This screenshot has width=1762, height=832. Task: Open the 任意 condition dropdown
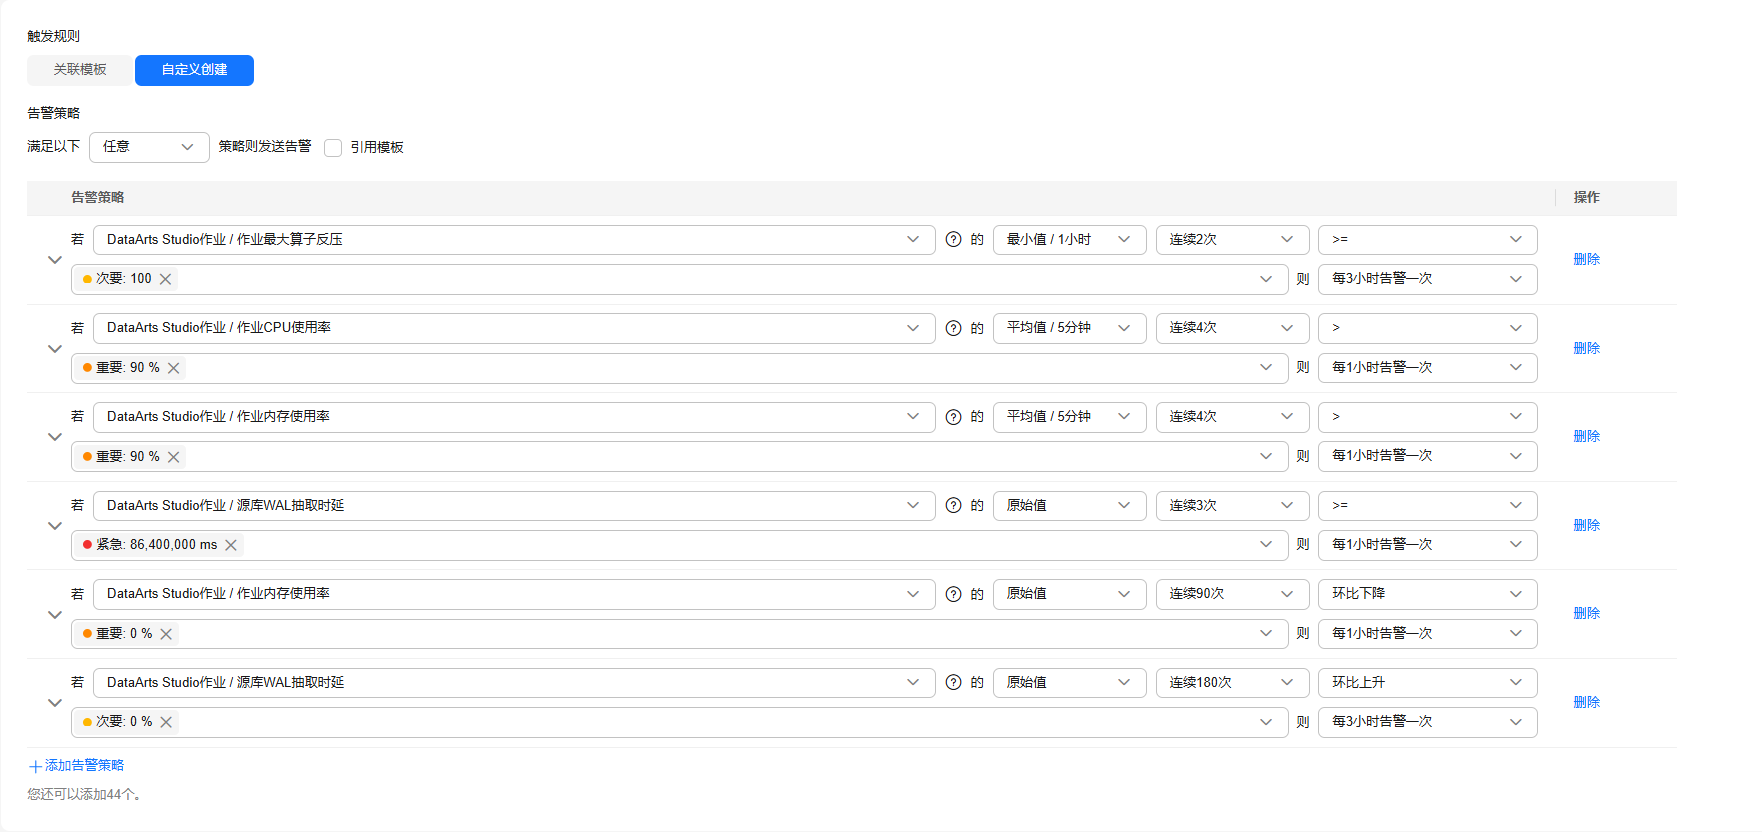pos(149,147)
